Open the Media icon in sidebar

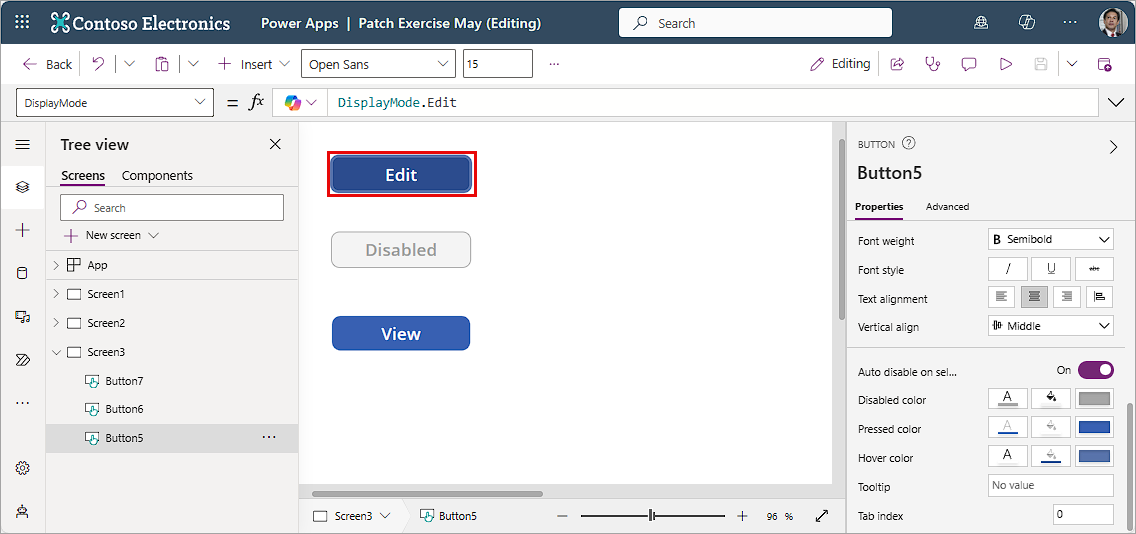[x=22, y=317]
